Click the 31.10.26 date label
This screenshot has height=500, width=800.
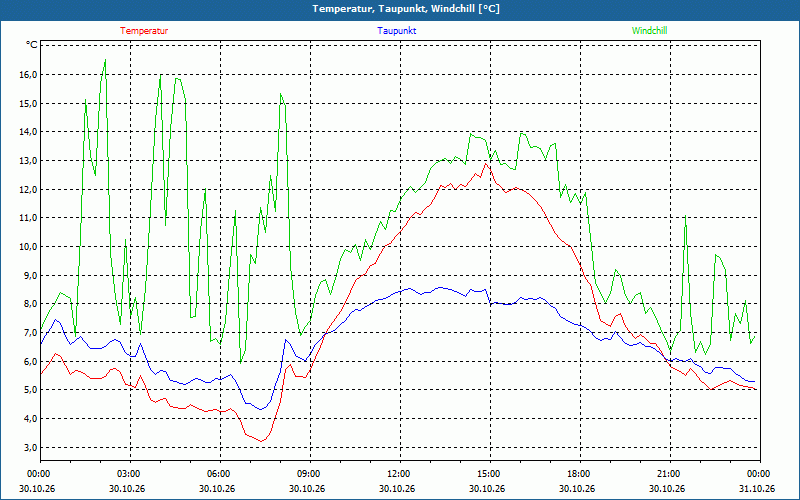tap(757, 489)
